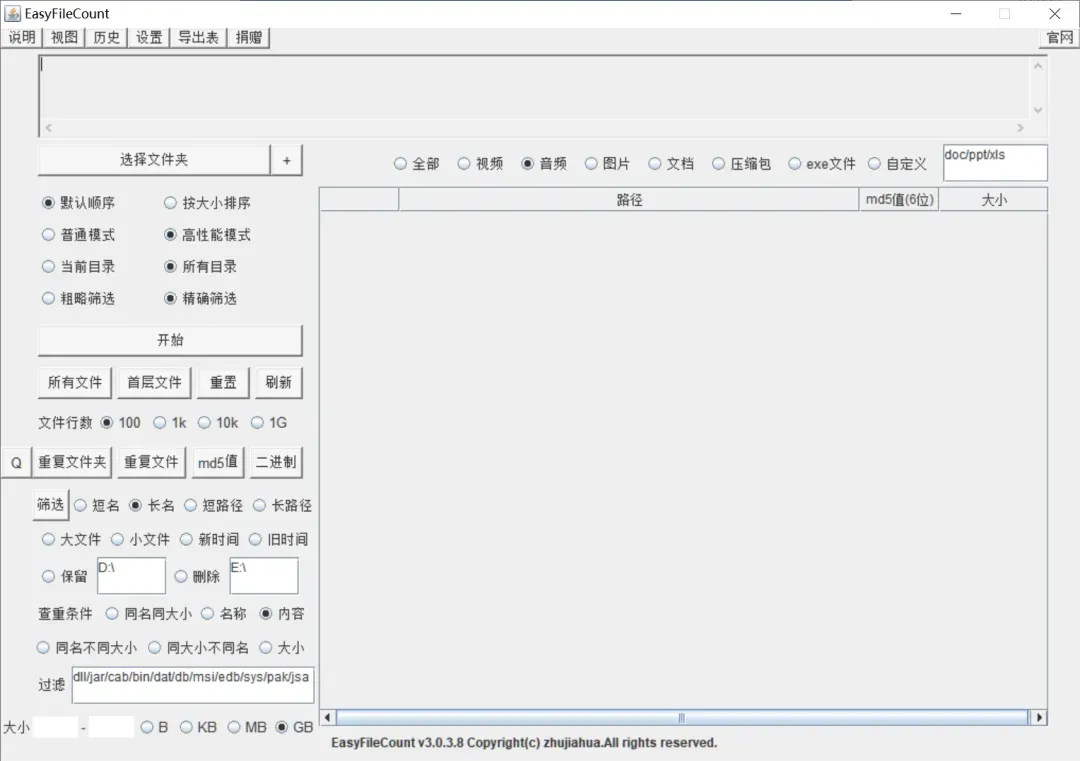The height and width of the screenshot is (761, 1080).
Task: Click the 路径 column header
Action: (x=629, y=200)
